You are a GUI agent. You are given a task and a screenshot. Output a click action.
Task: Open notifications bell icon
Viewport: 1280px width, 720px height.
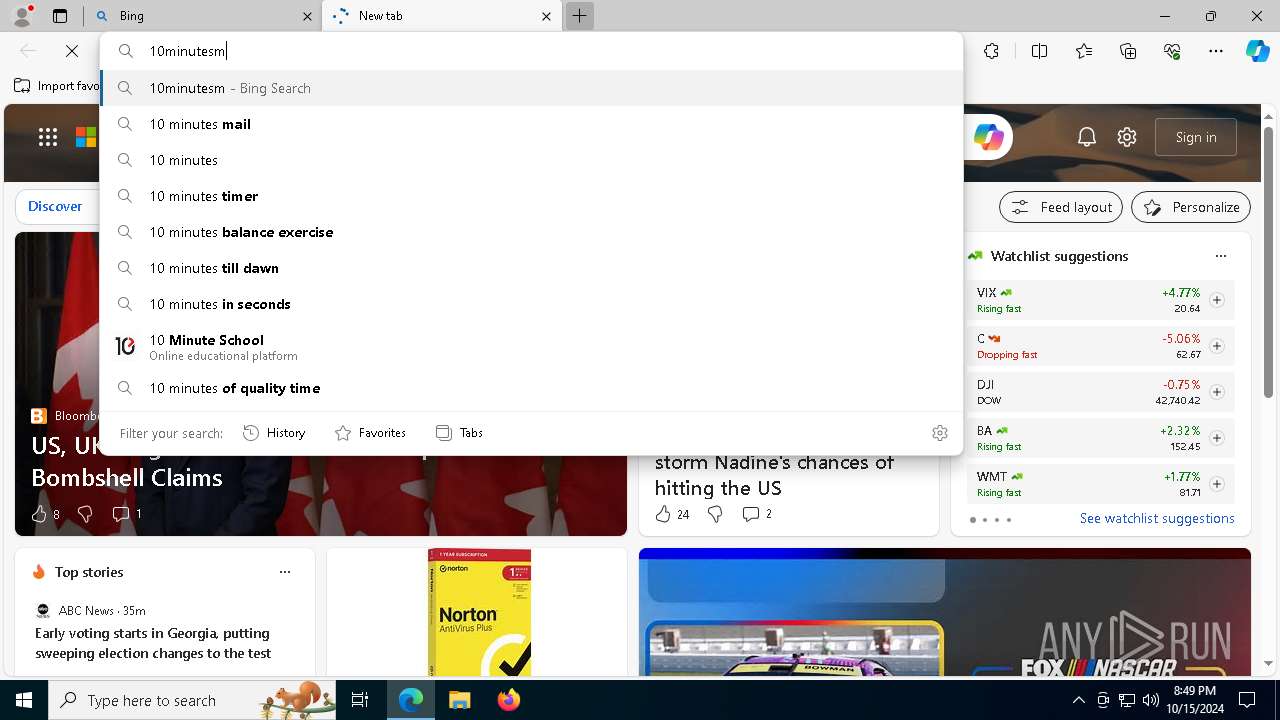point(1087,137)
